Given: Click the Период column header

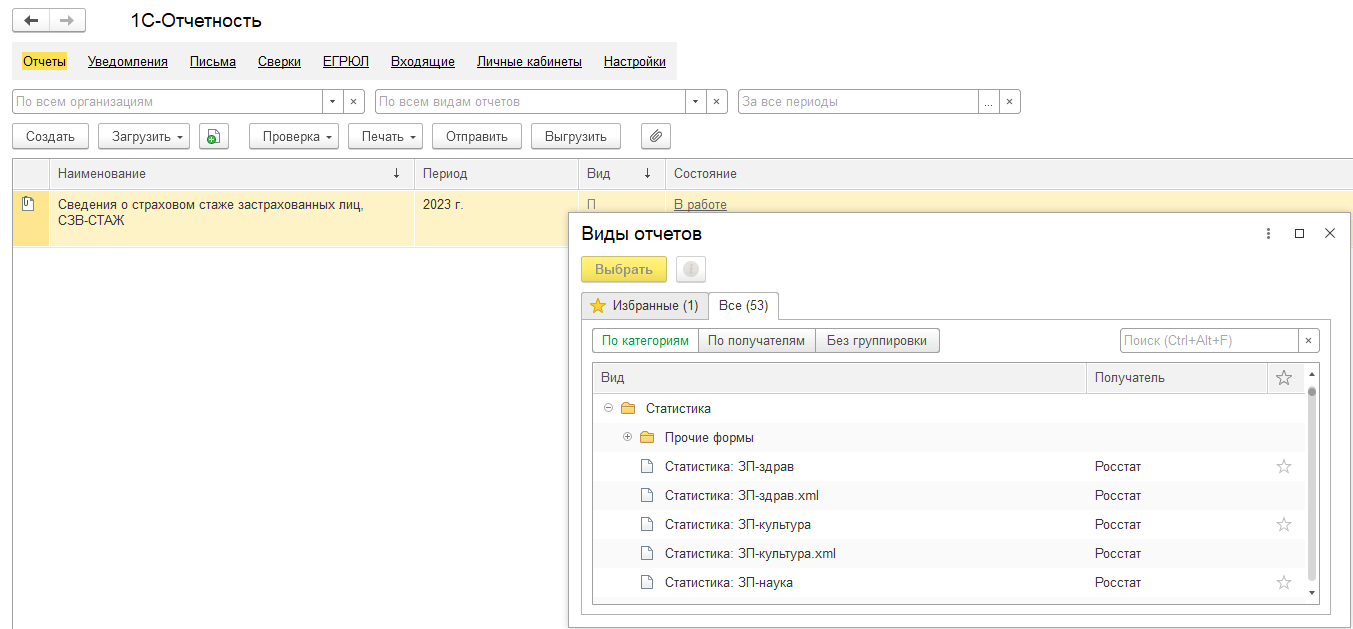Looking at the screenshot, I should [x=496, y=173].
